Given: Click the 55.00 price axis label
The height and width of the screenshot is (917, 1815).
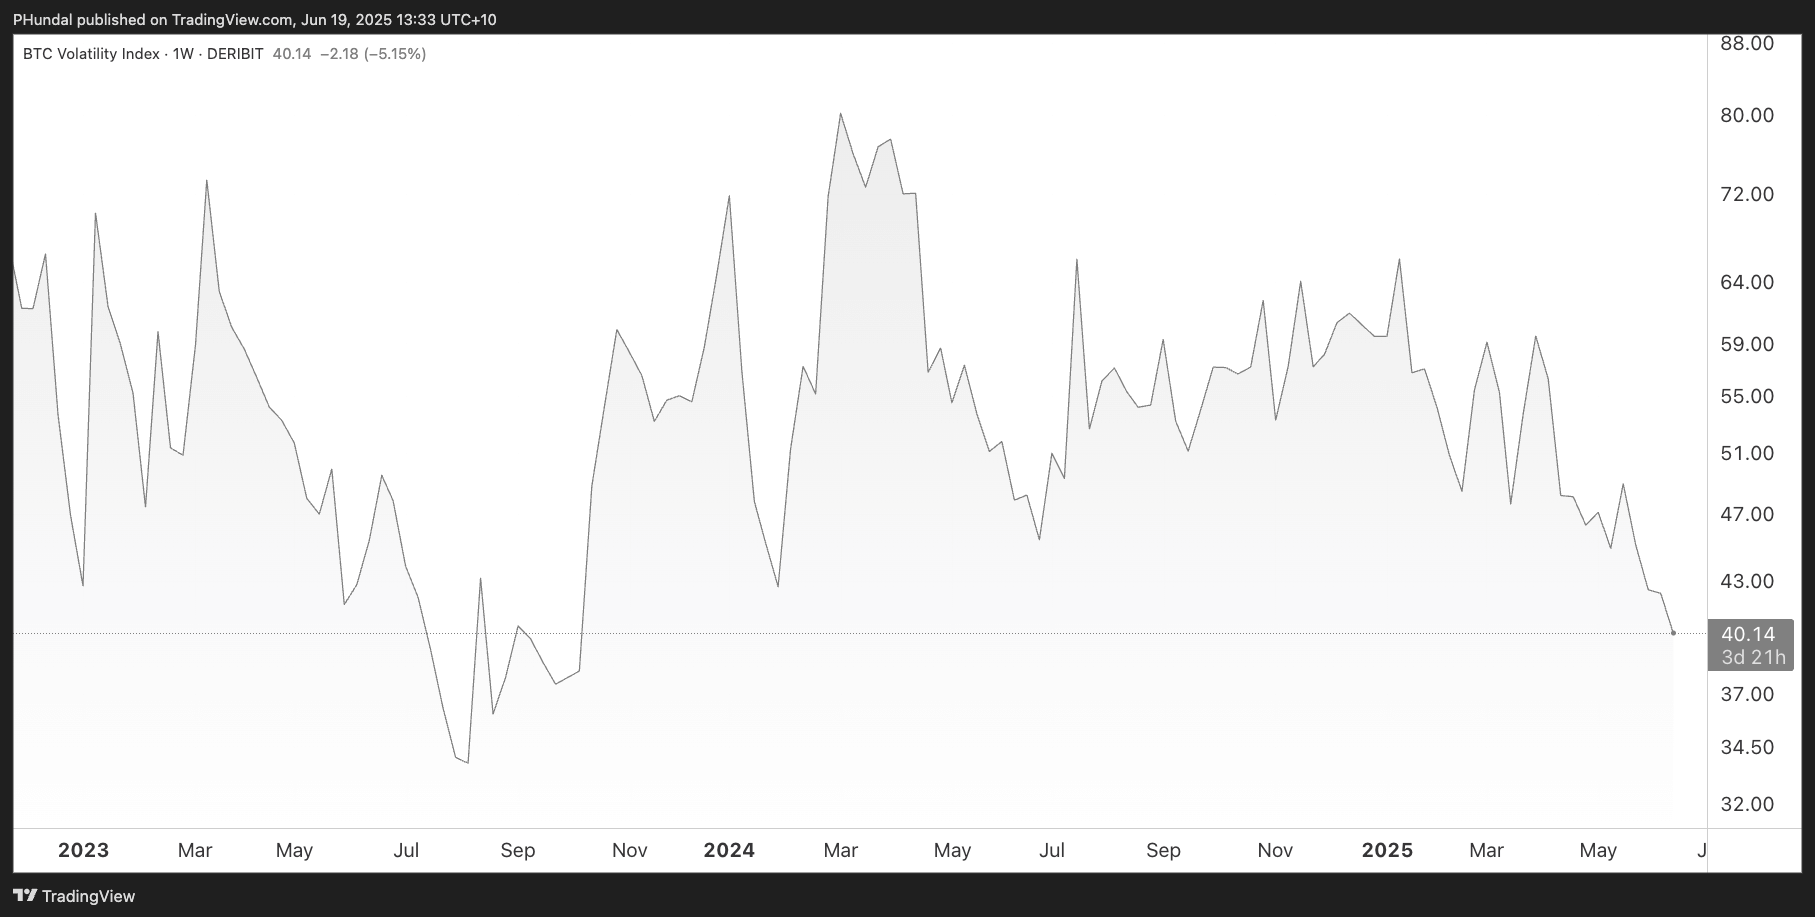Looking at the screenshot, I should (1747, 396).
